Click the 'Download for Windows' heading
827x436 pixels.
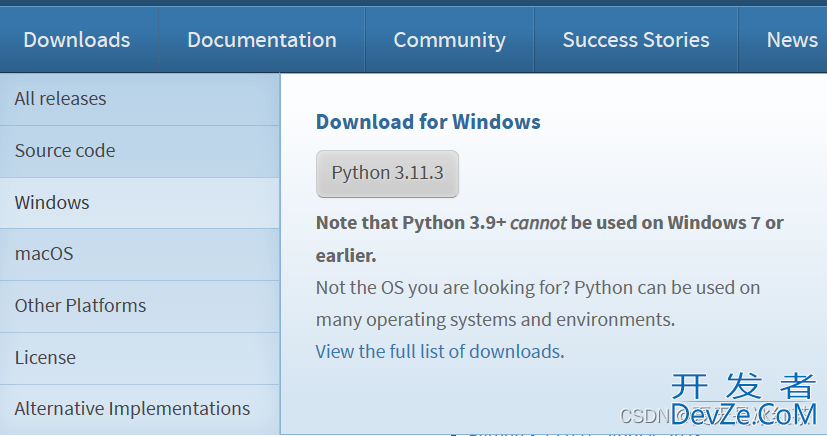pyautogui.click(x=428, y=122)
